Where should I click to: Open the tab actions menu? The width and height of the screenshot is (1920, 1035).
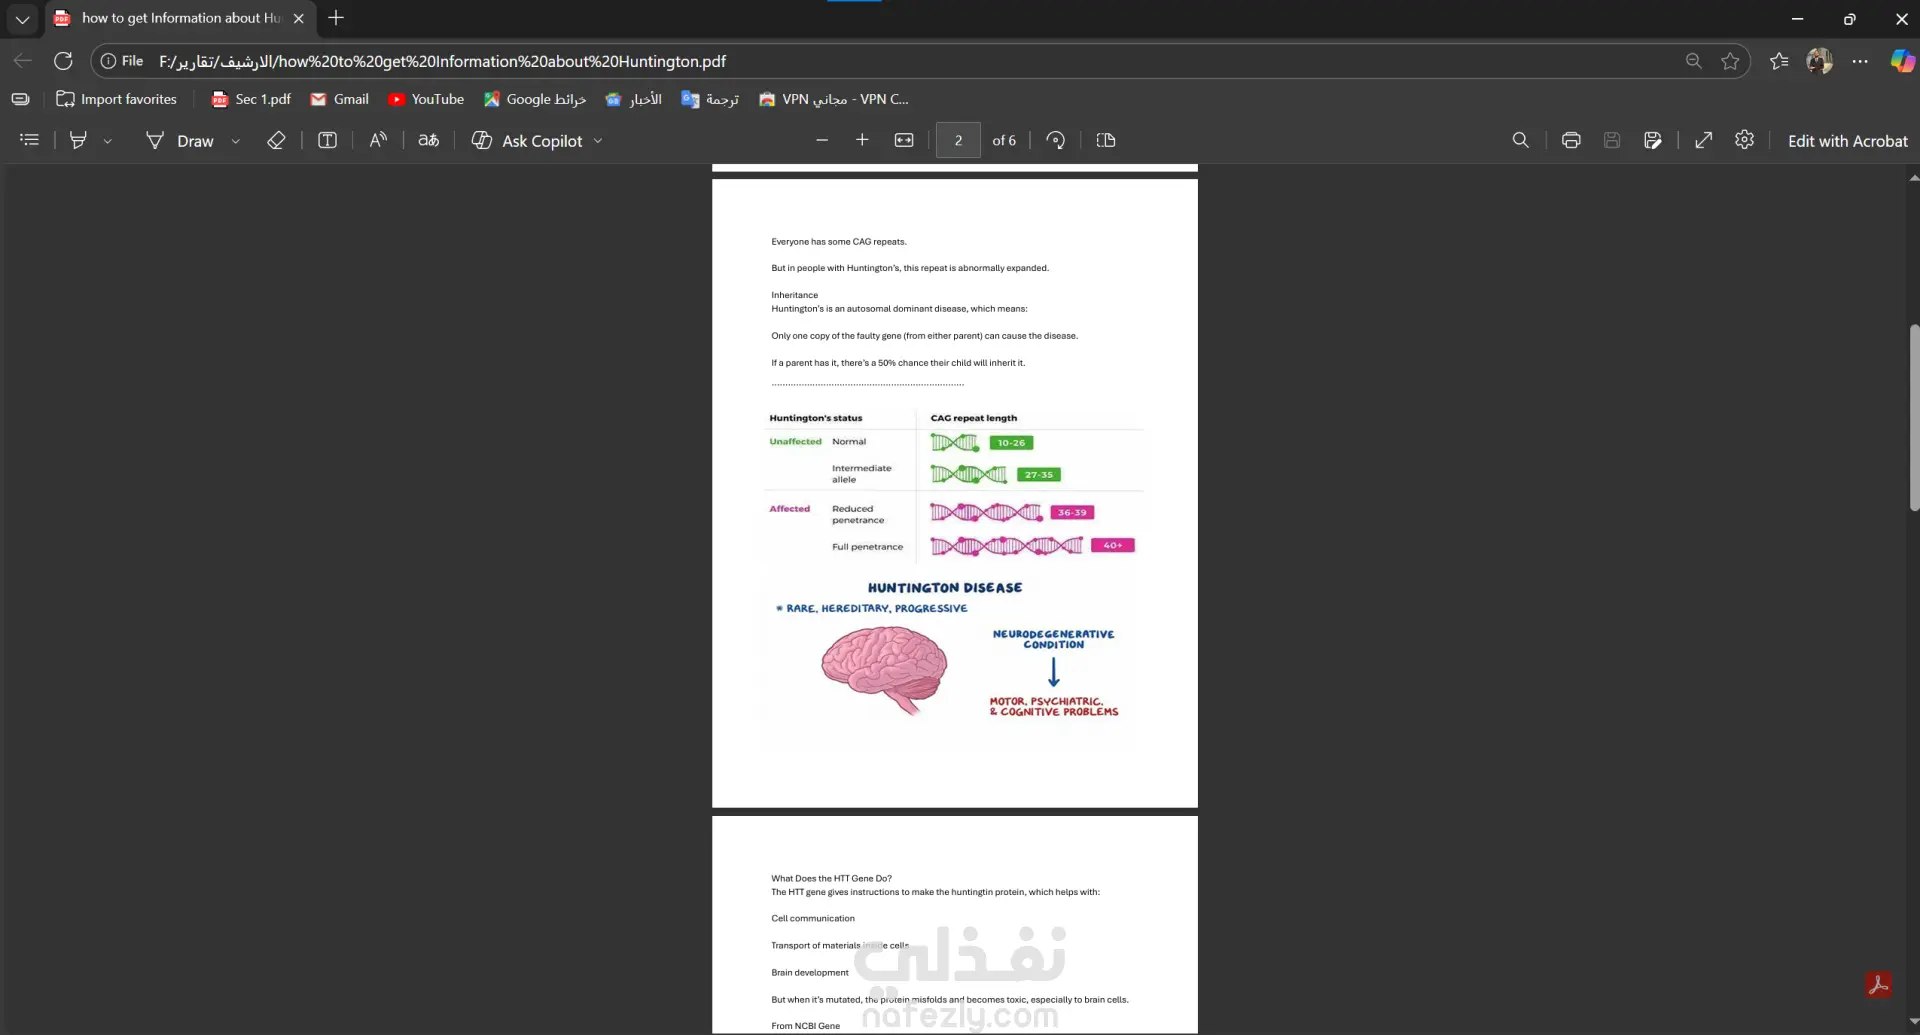pyautogui.click(x=22, y=18)
